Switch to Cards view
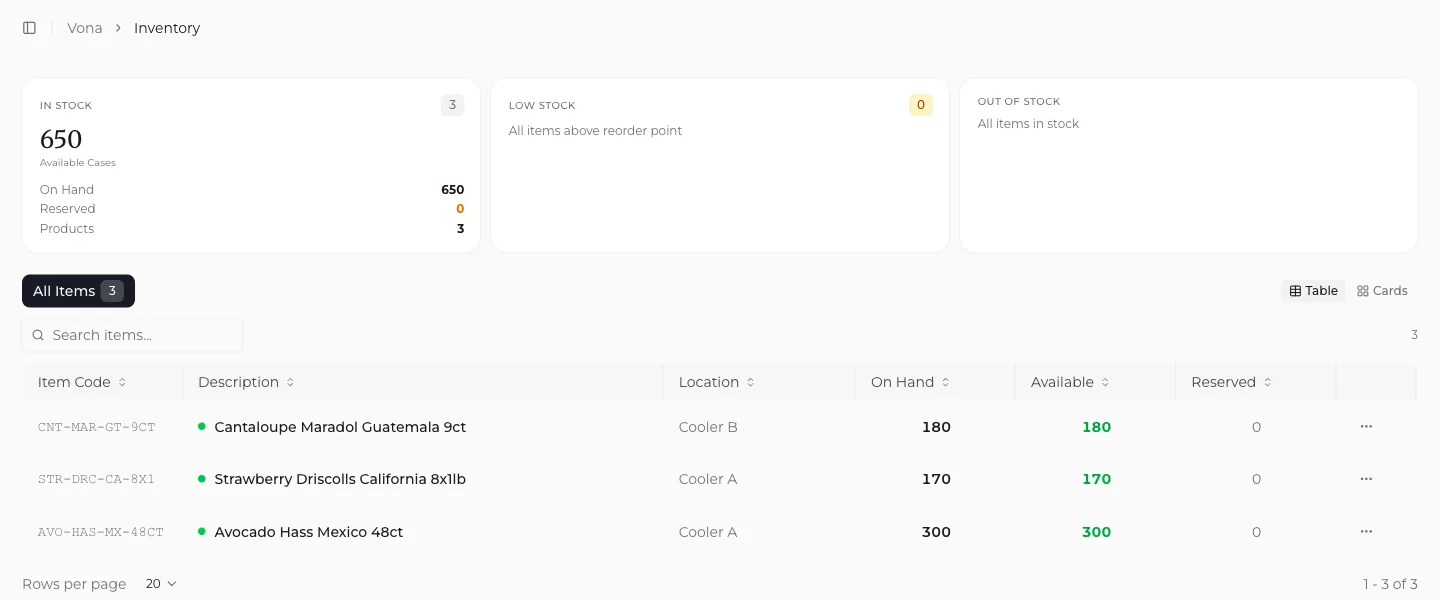This screenshot has height=600, width=1440. 1382,291
